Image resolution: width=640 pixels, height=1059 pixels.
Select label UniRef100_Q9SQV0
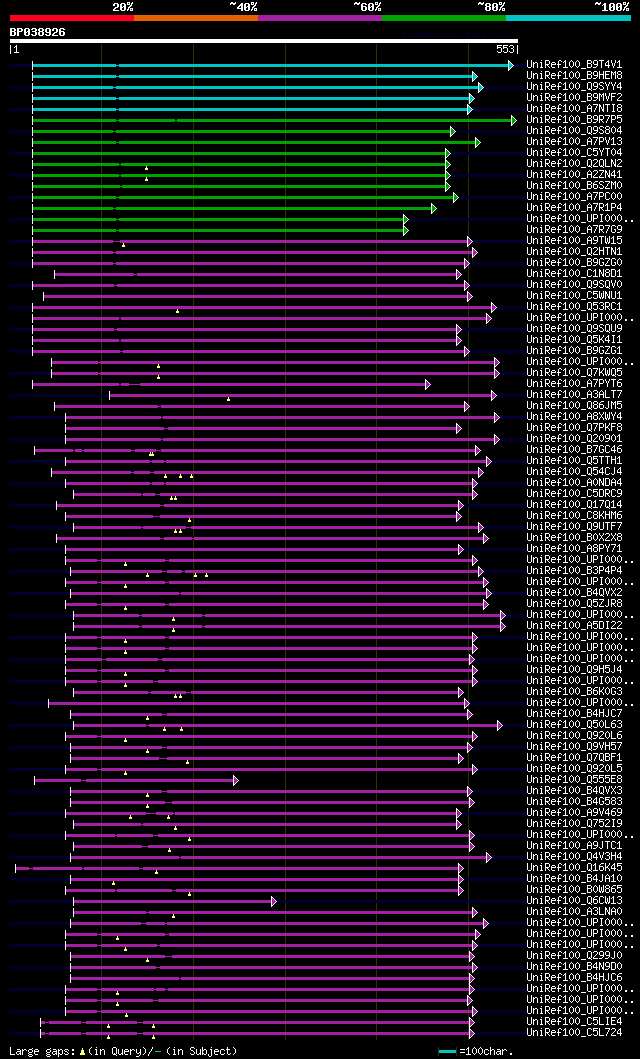(x=575, y=284)
